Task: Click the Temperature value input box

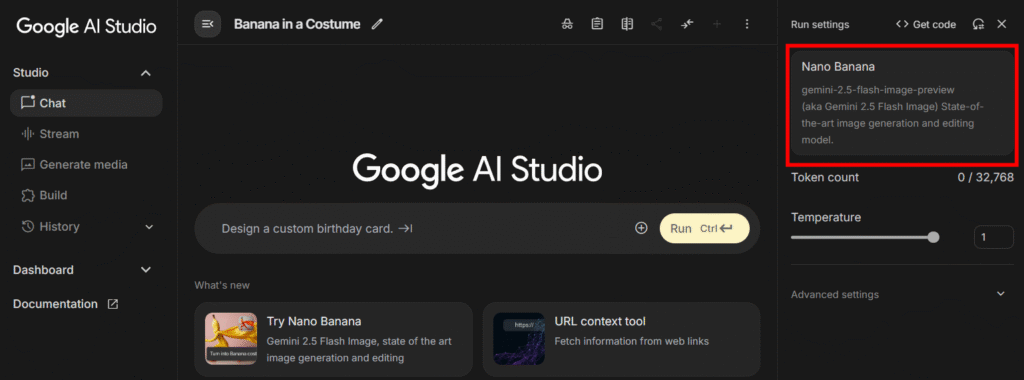Action: (993, 237)
